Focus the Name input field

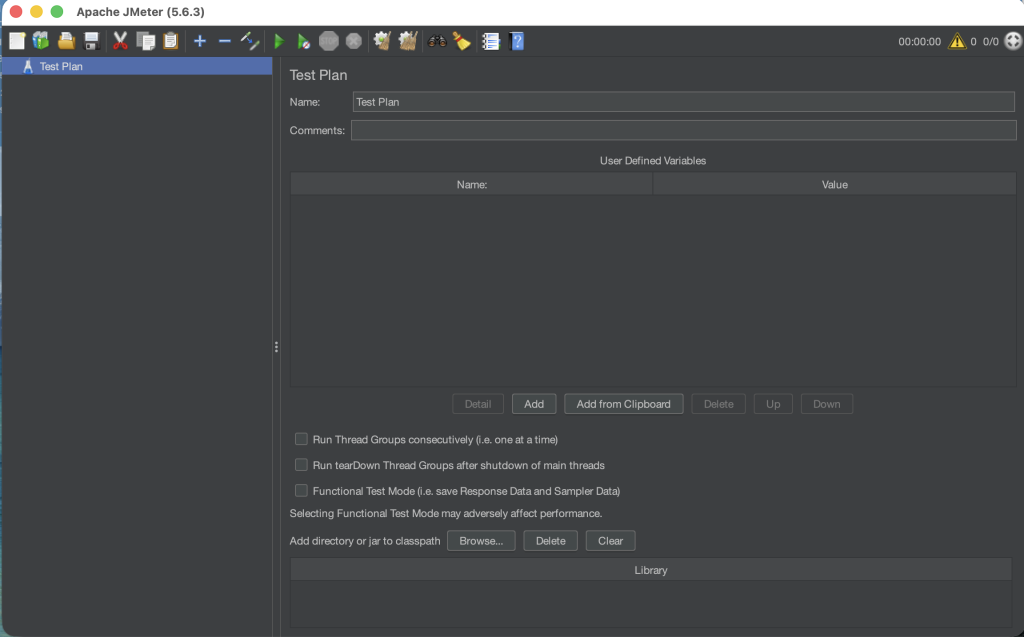pyautogui.click(x=684, y=102)
